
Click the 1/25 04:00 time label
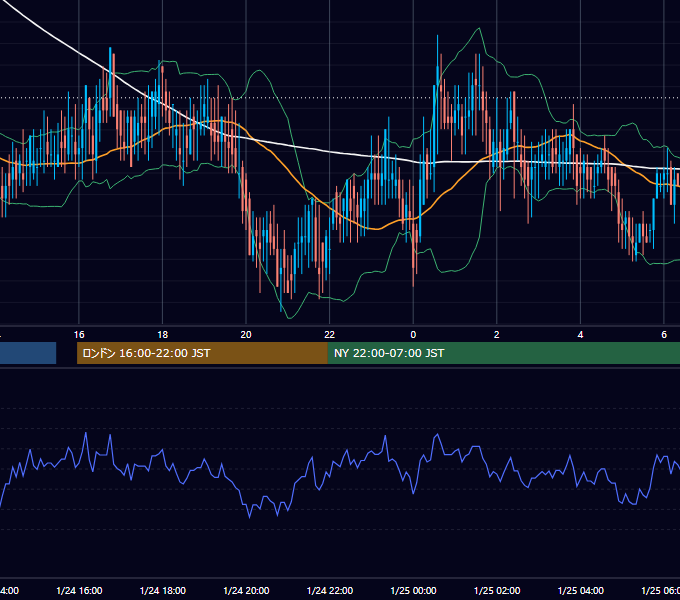581,591
